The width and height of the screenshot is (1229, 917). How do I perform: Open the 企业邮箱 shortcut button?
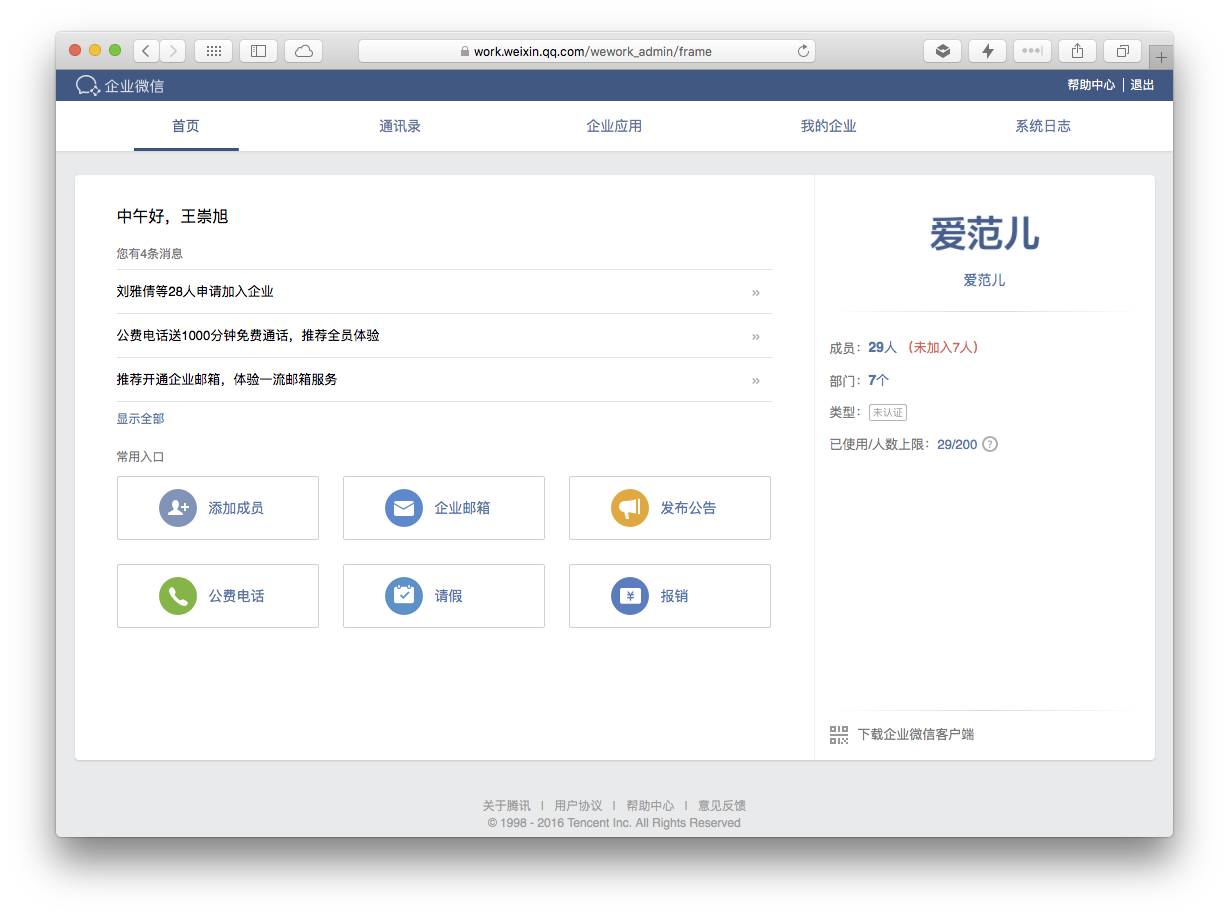pos(444,508)
